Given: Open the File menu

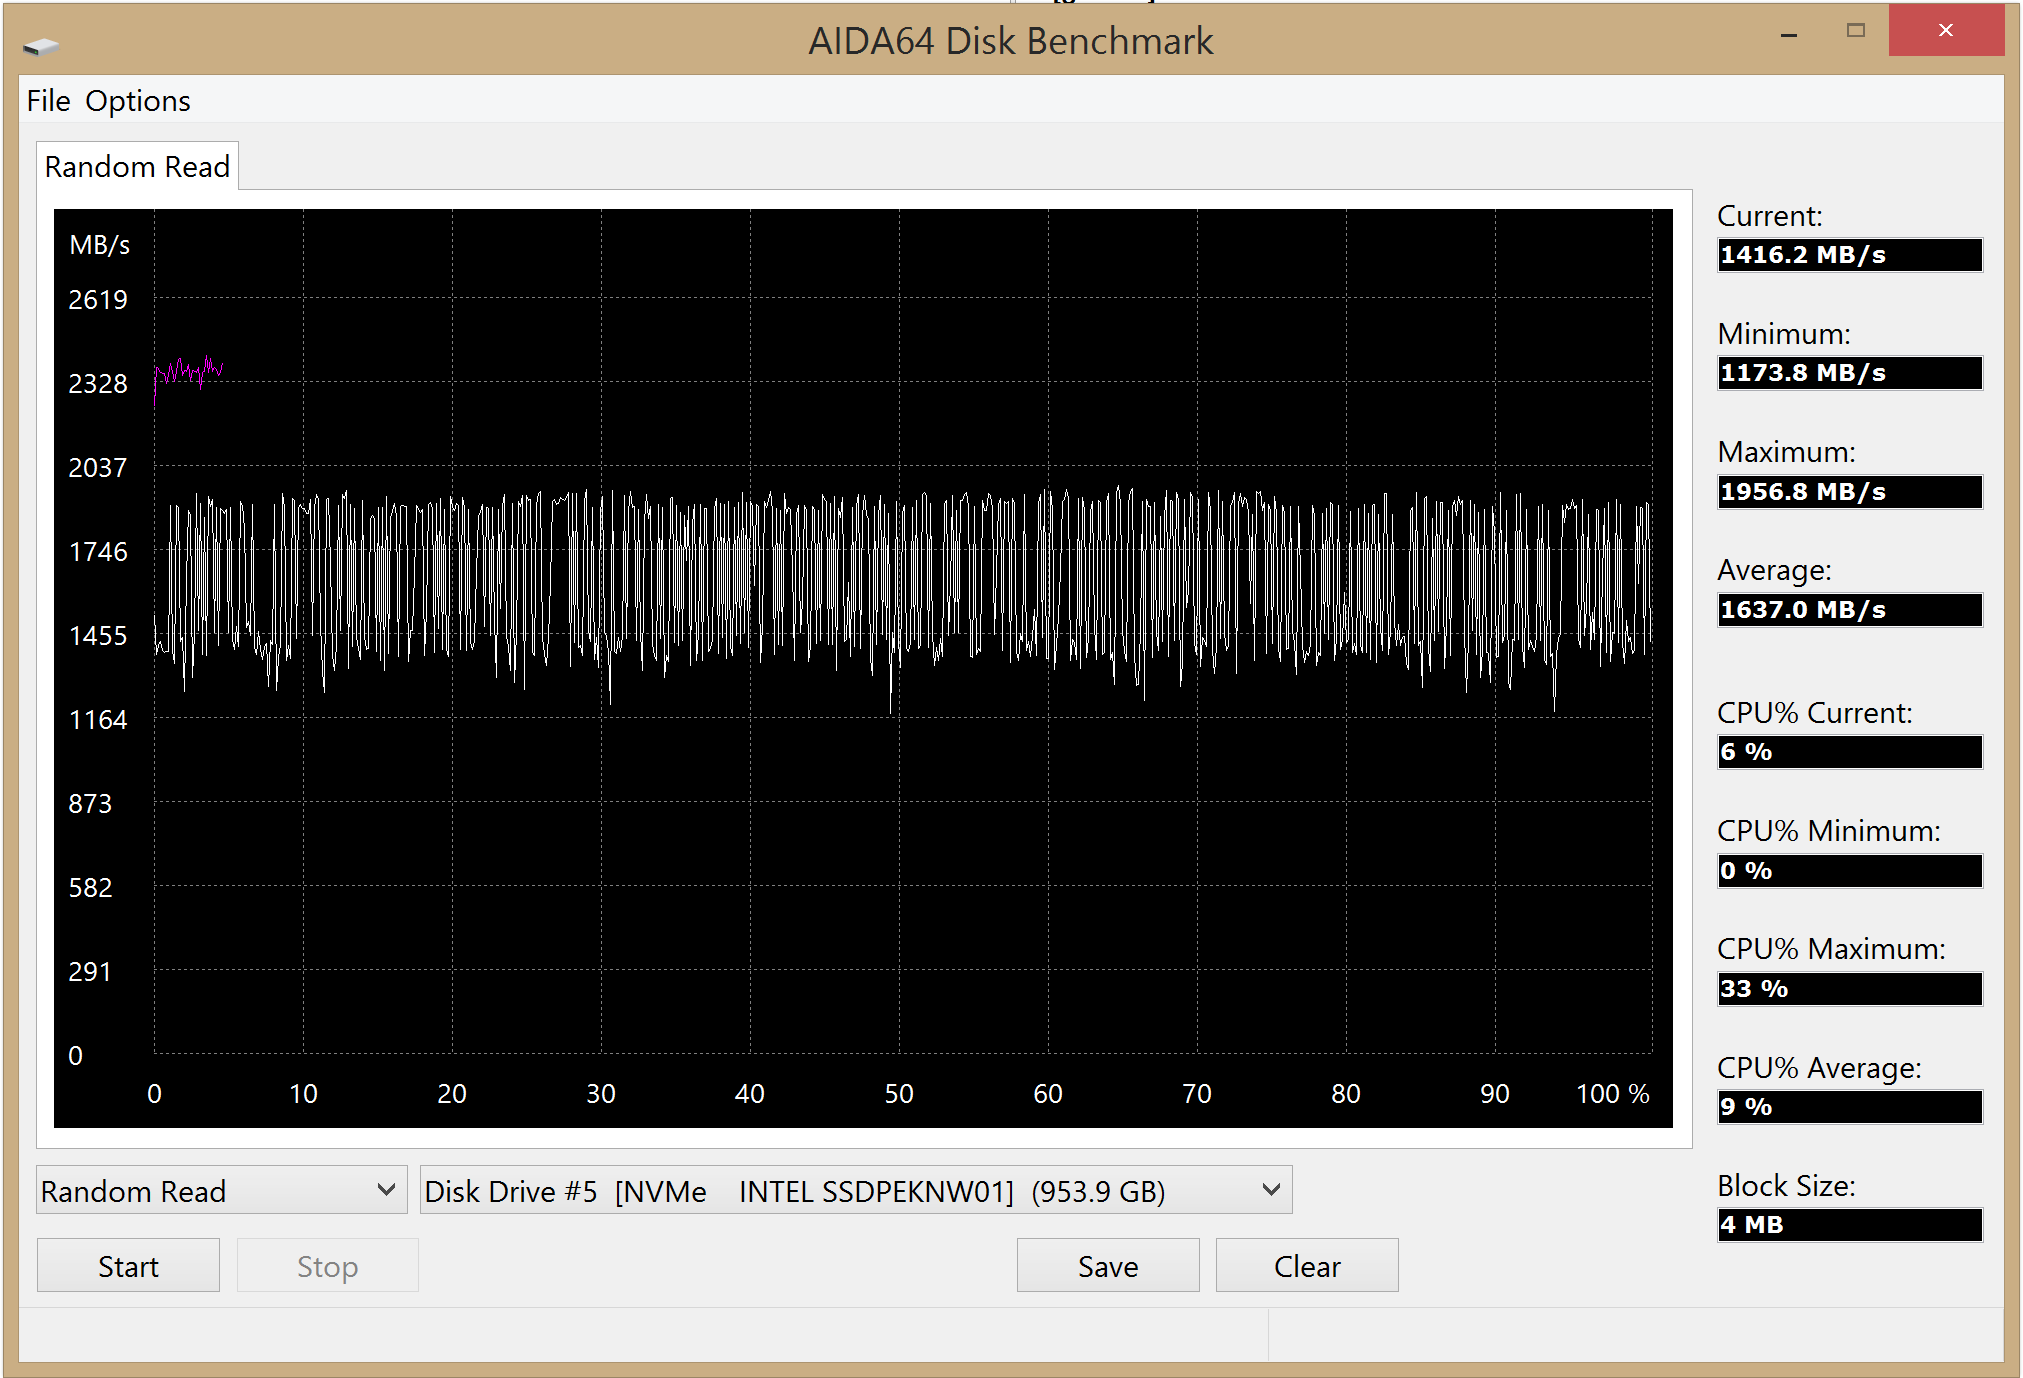Looking at the screenshot, I should coord(48,101).
